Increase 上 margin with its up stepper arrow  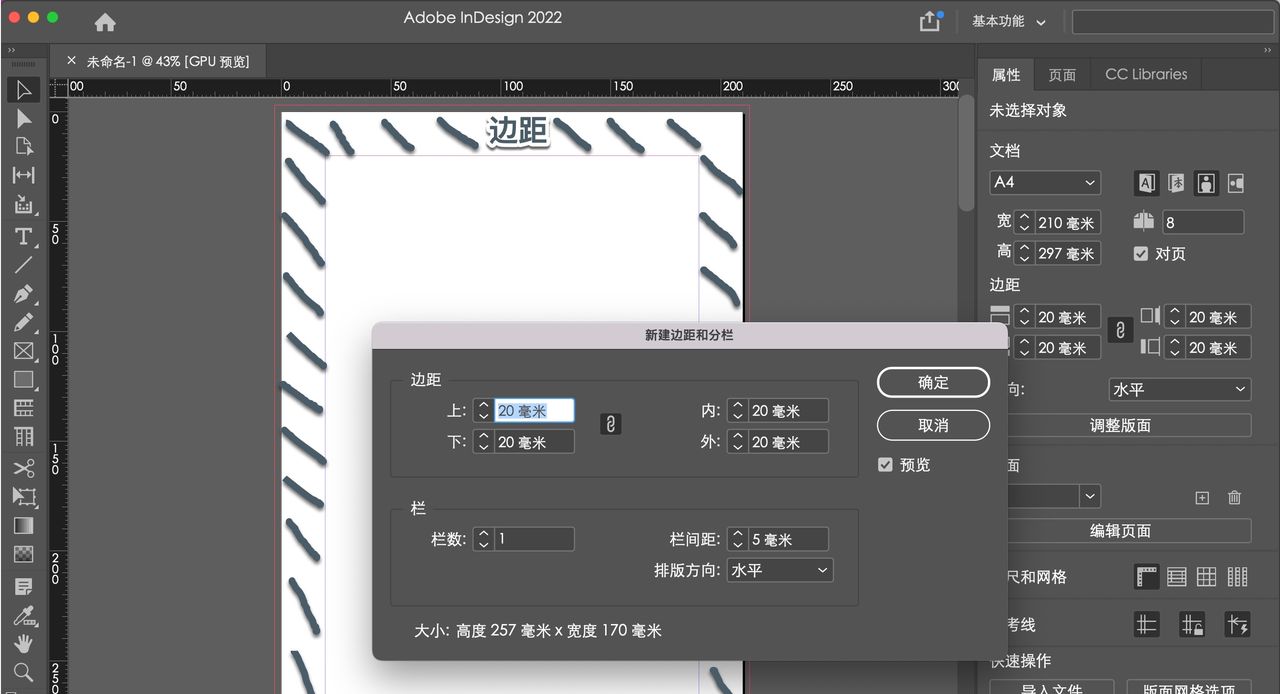(x=483, y=405)
